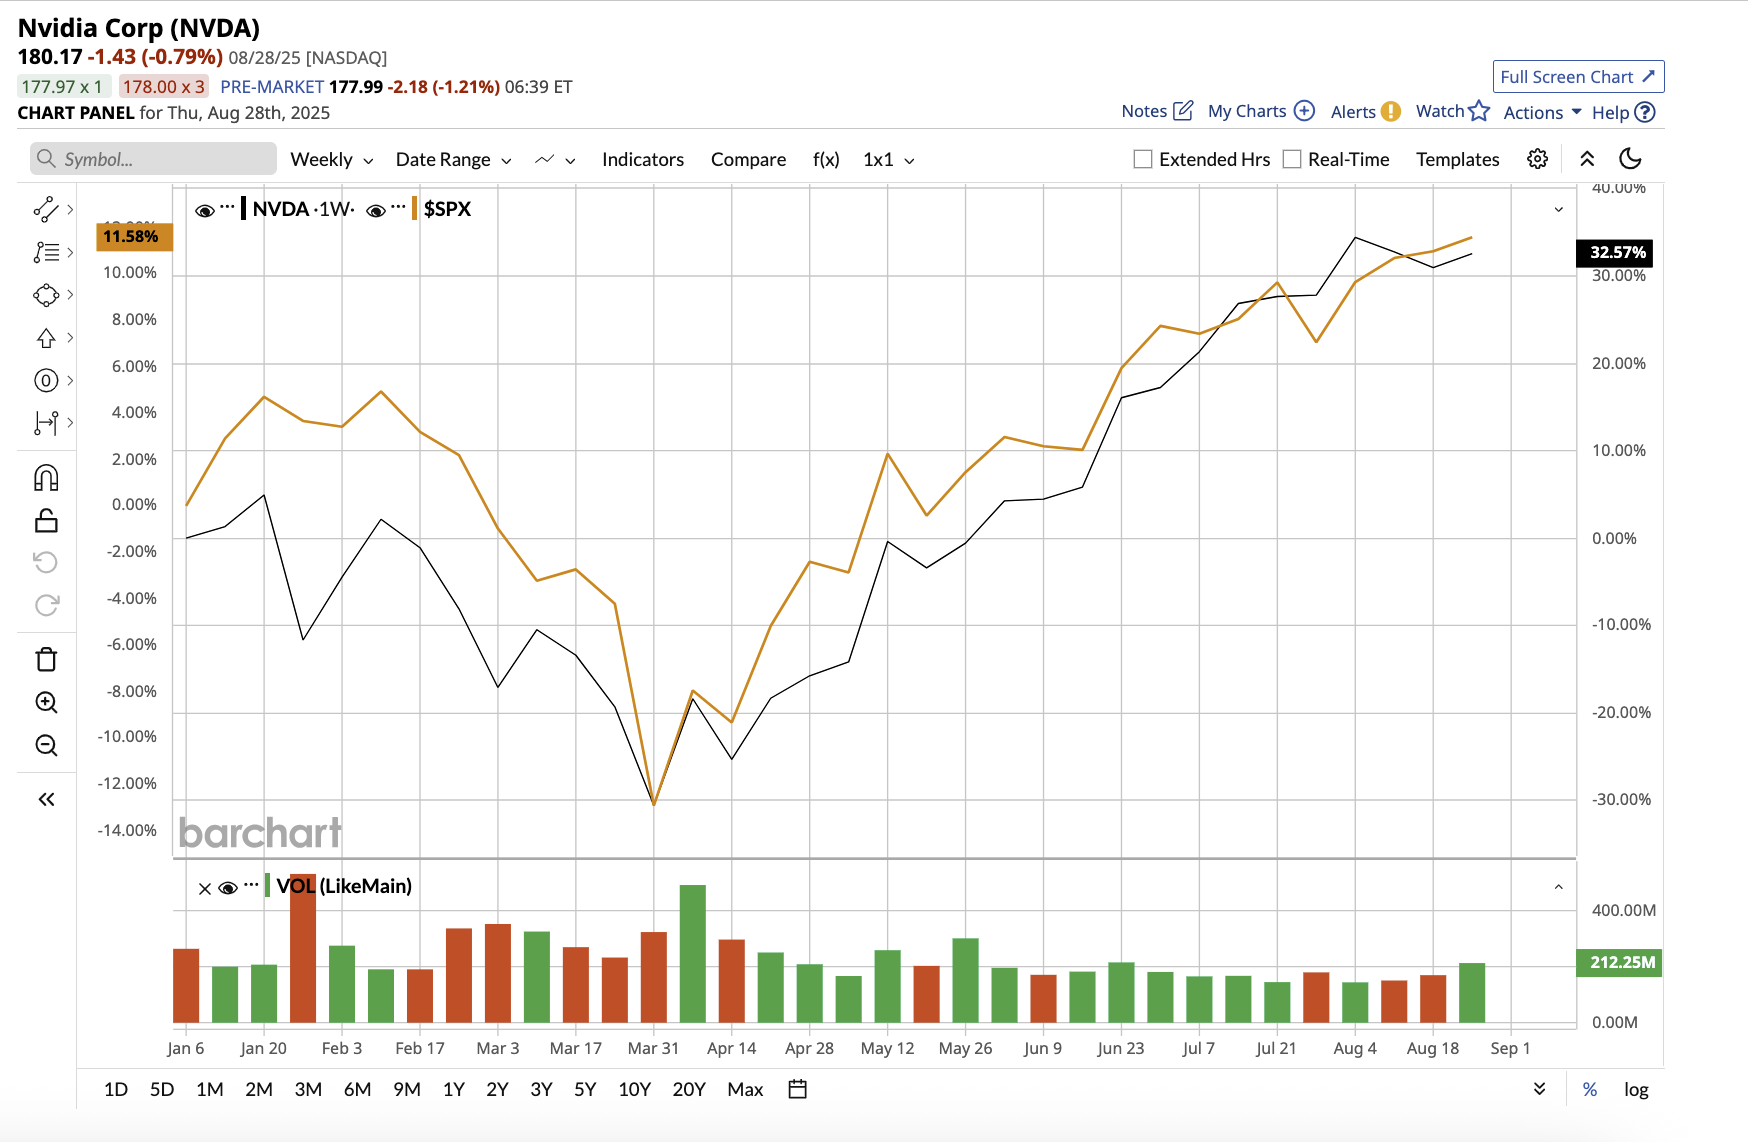Select the 6M time range
Screen dimensions: 1748x1142
(x=357, y=1089)
